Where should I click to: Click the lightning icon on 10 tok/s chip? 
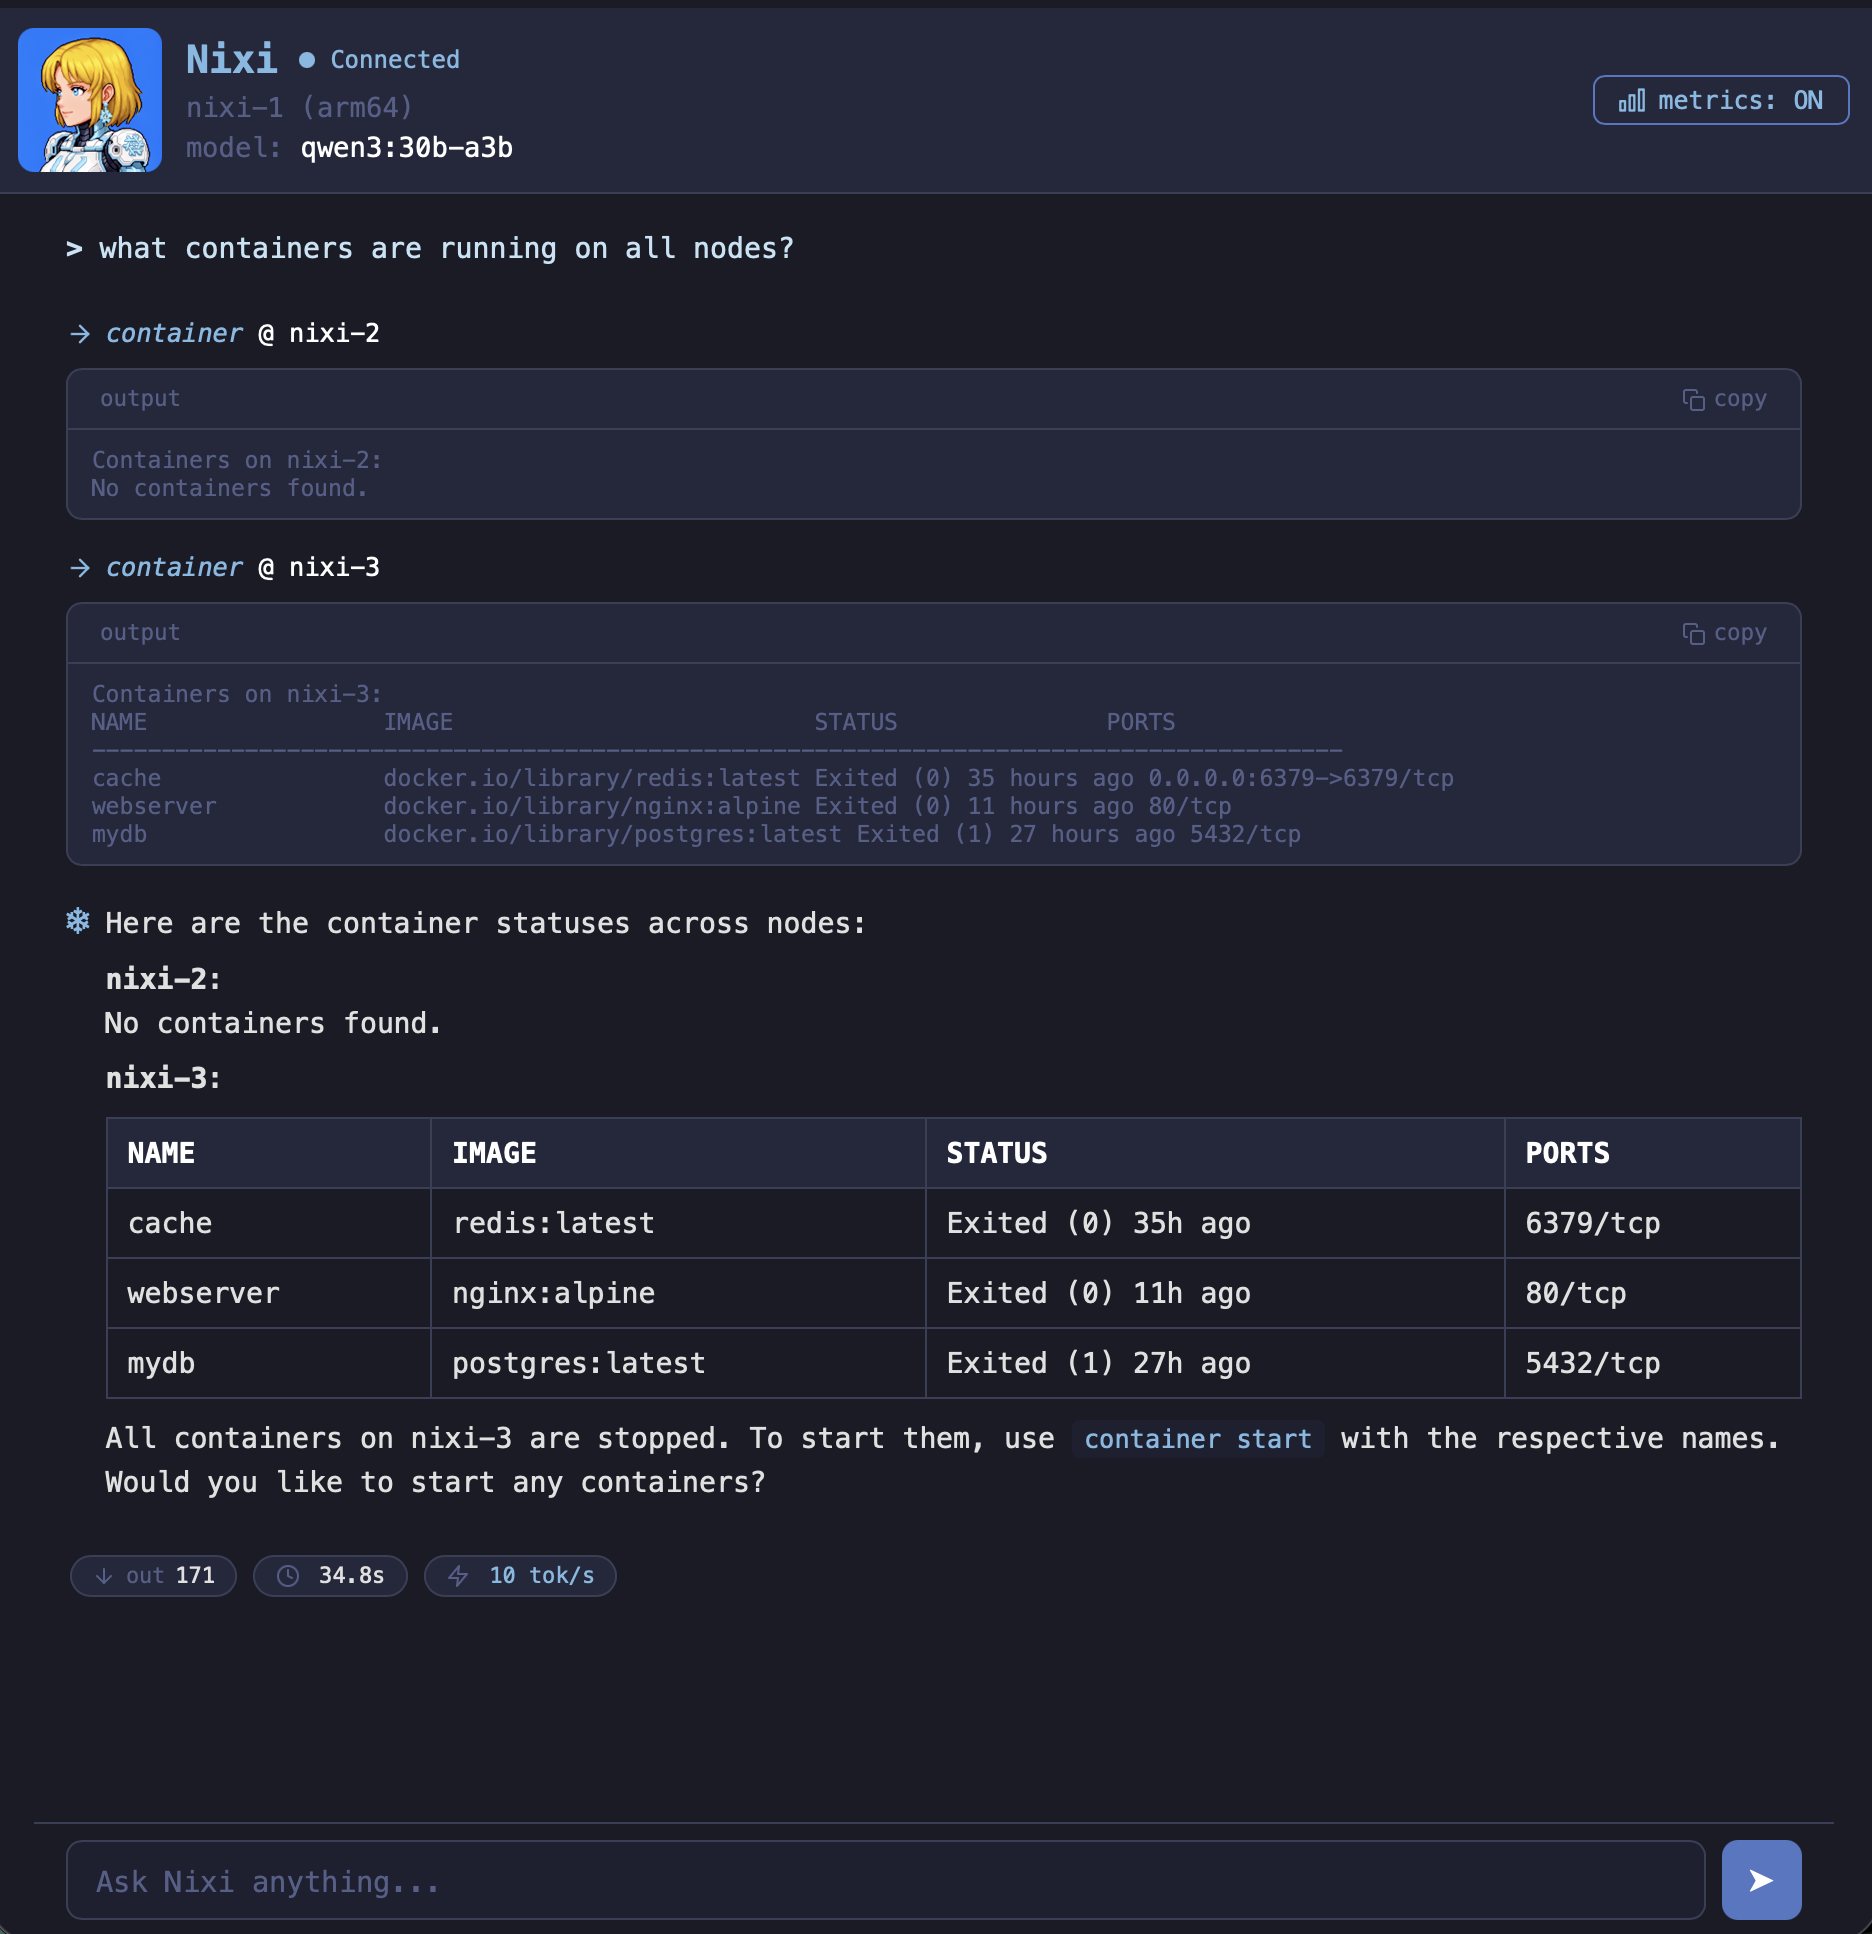point(458,1575)
